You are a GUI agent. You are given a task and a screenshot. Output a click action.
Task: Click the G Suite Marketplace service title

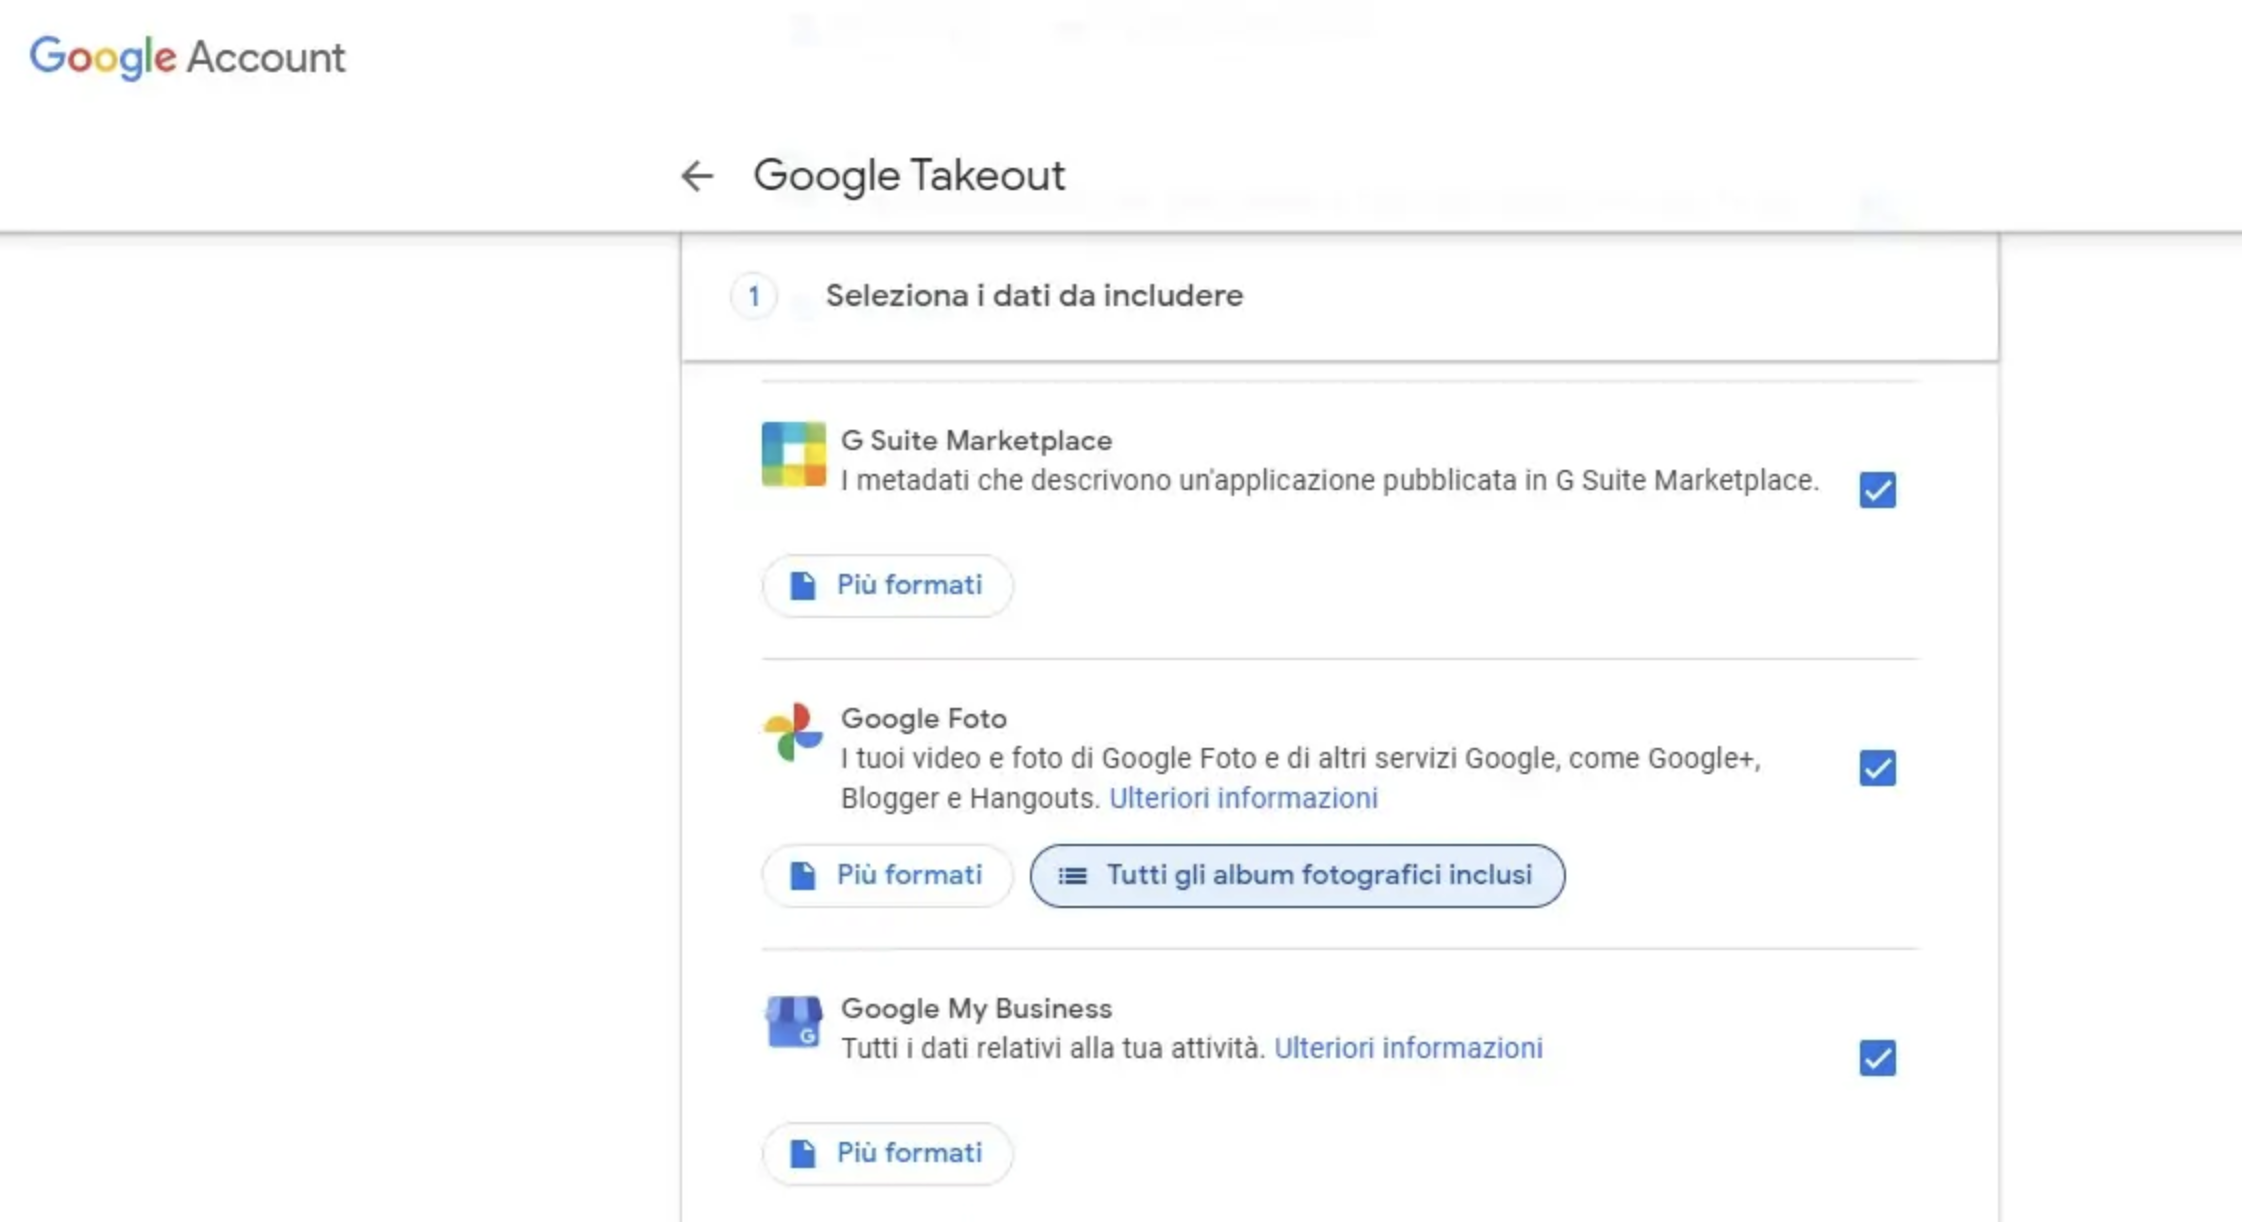pyautogui.click(x=976, y=440)
